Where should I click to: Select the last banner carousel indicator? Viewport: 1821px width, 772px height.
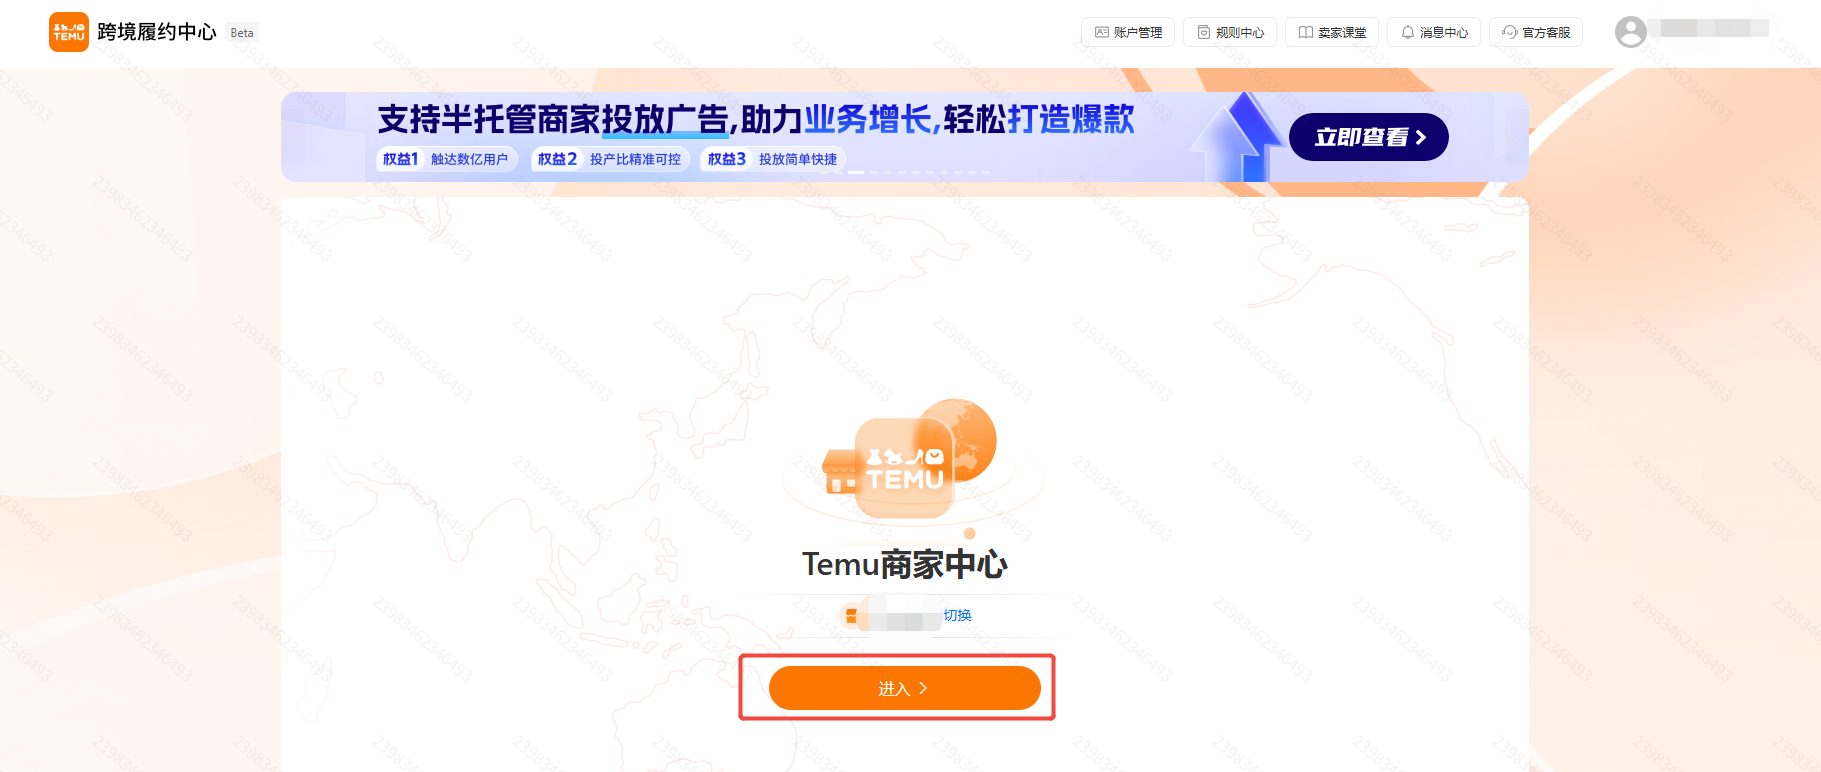pos(985,172)
